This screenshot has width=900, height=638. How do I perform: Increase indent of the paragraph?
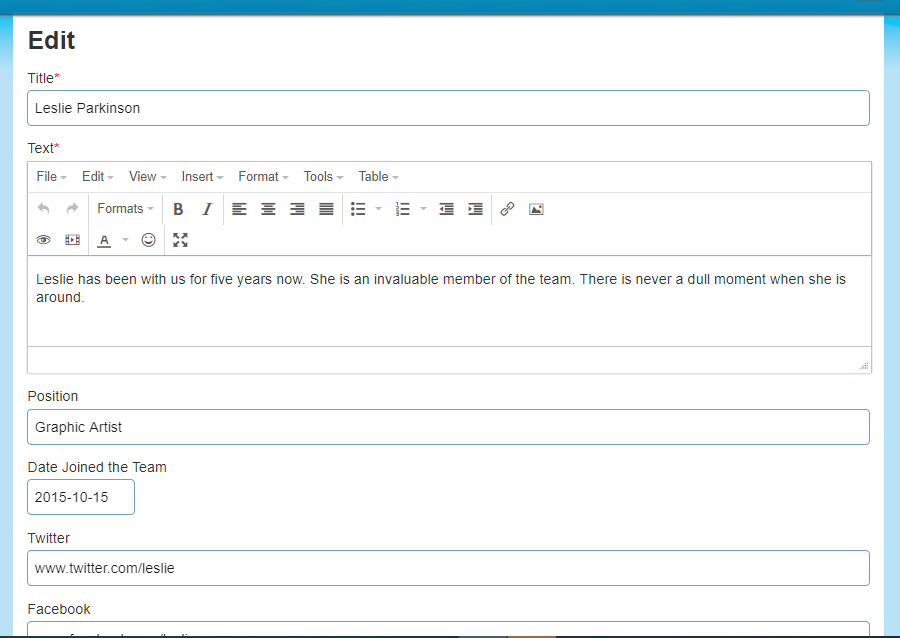[475, 209]
